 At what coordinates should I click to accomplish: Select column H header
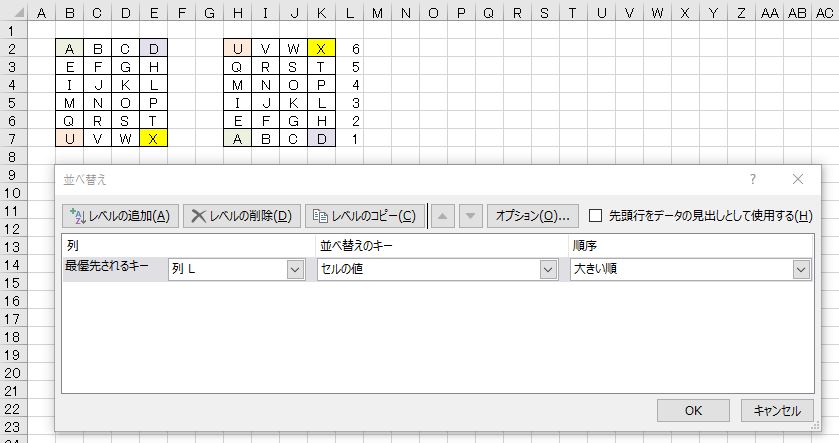[x=238, y=13]
